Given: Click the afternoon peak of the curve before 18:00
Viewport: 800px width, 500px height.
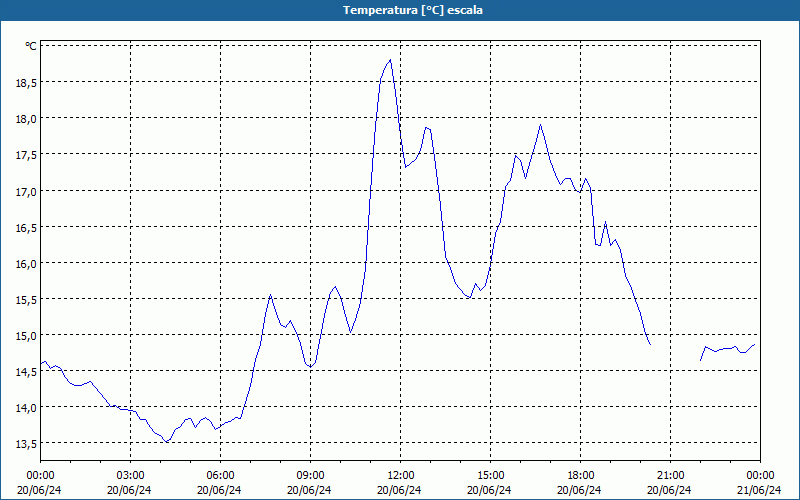Looking at the screenshot, I should [x=540, y=124].
